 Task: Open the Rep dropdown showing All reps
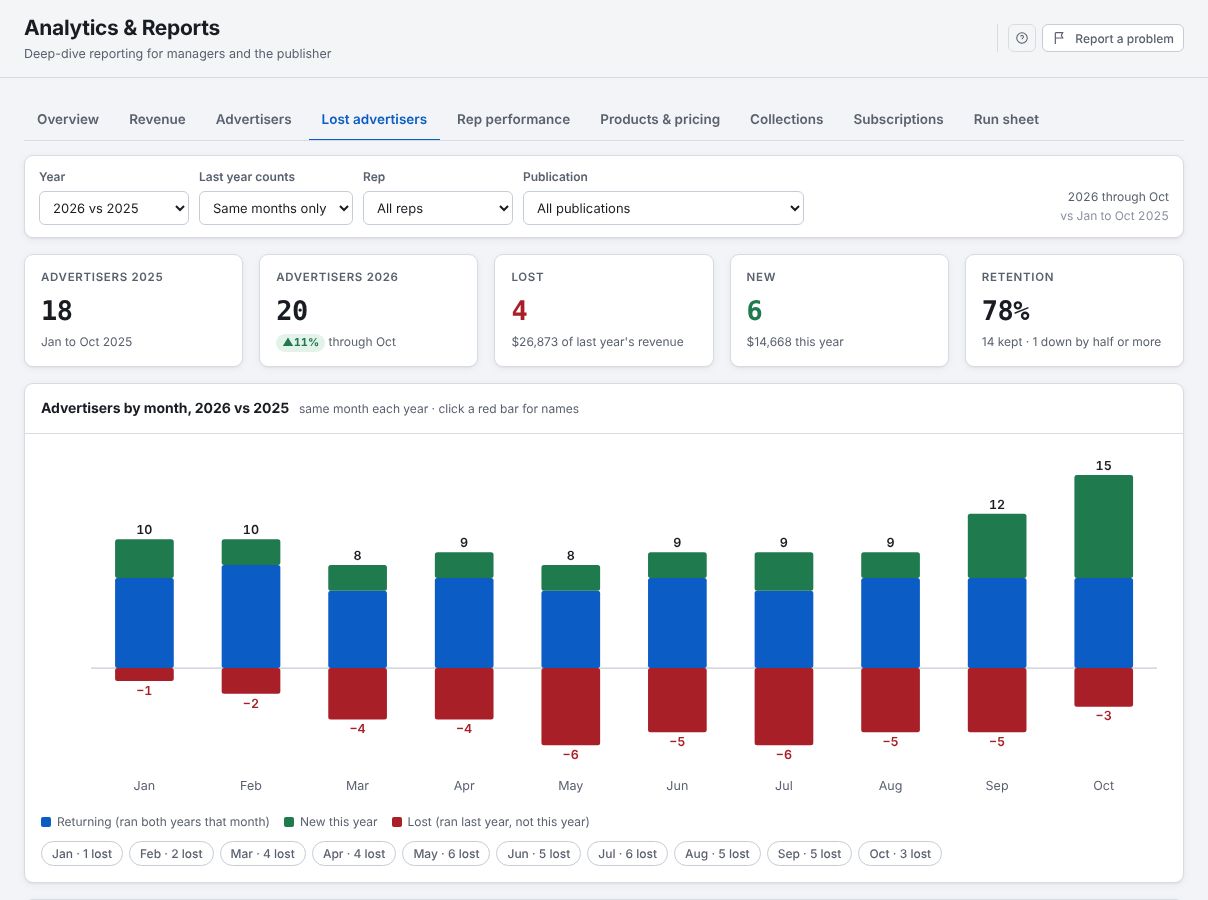438,208
